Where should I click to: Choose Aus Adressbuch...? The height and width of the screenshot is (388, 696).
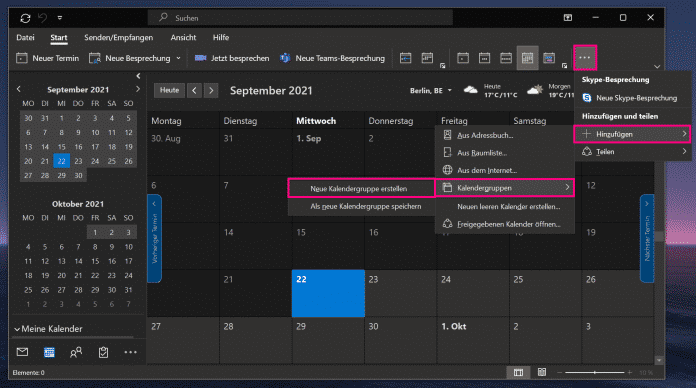(505, 135)
